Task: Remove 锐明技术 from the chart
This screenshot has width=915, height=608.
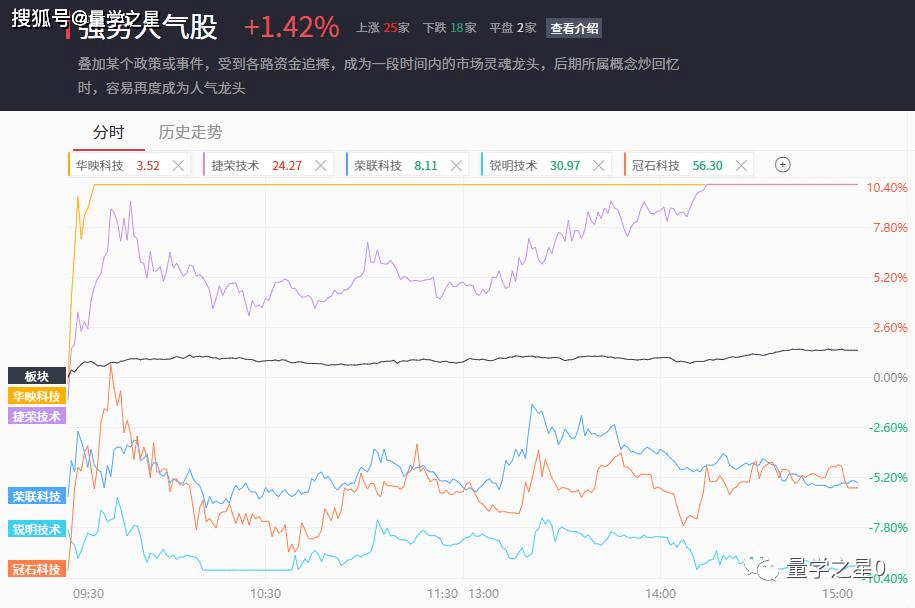Action: pos(598,165)
